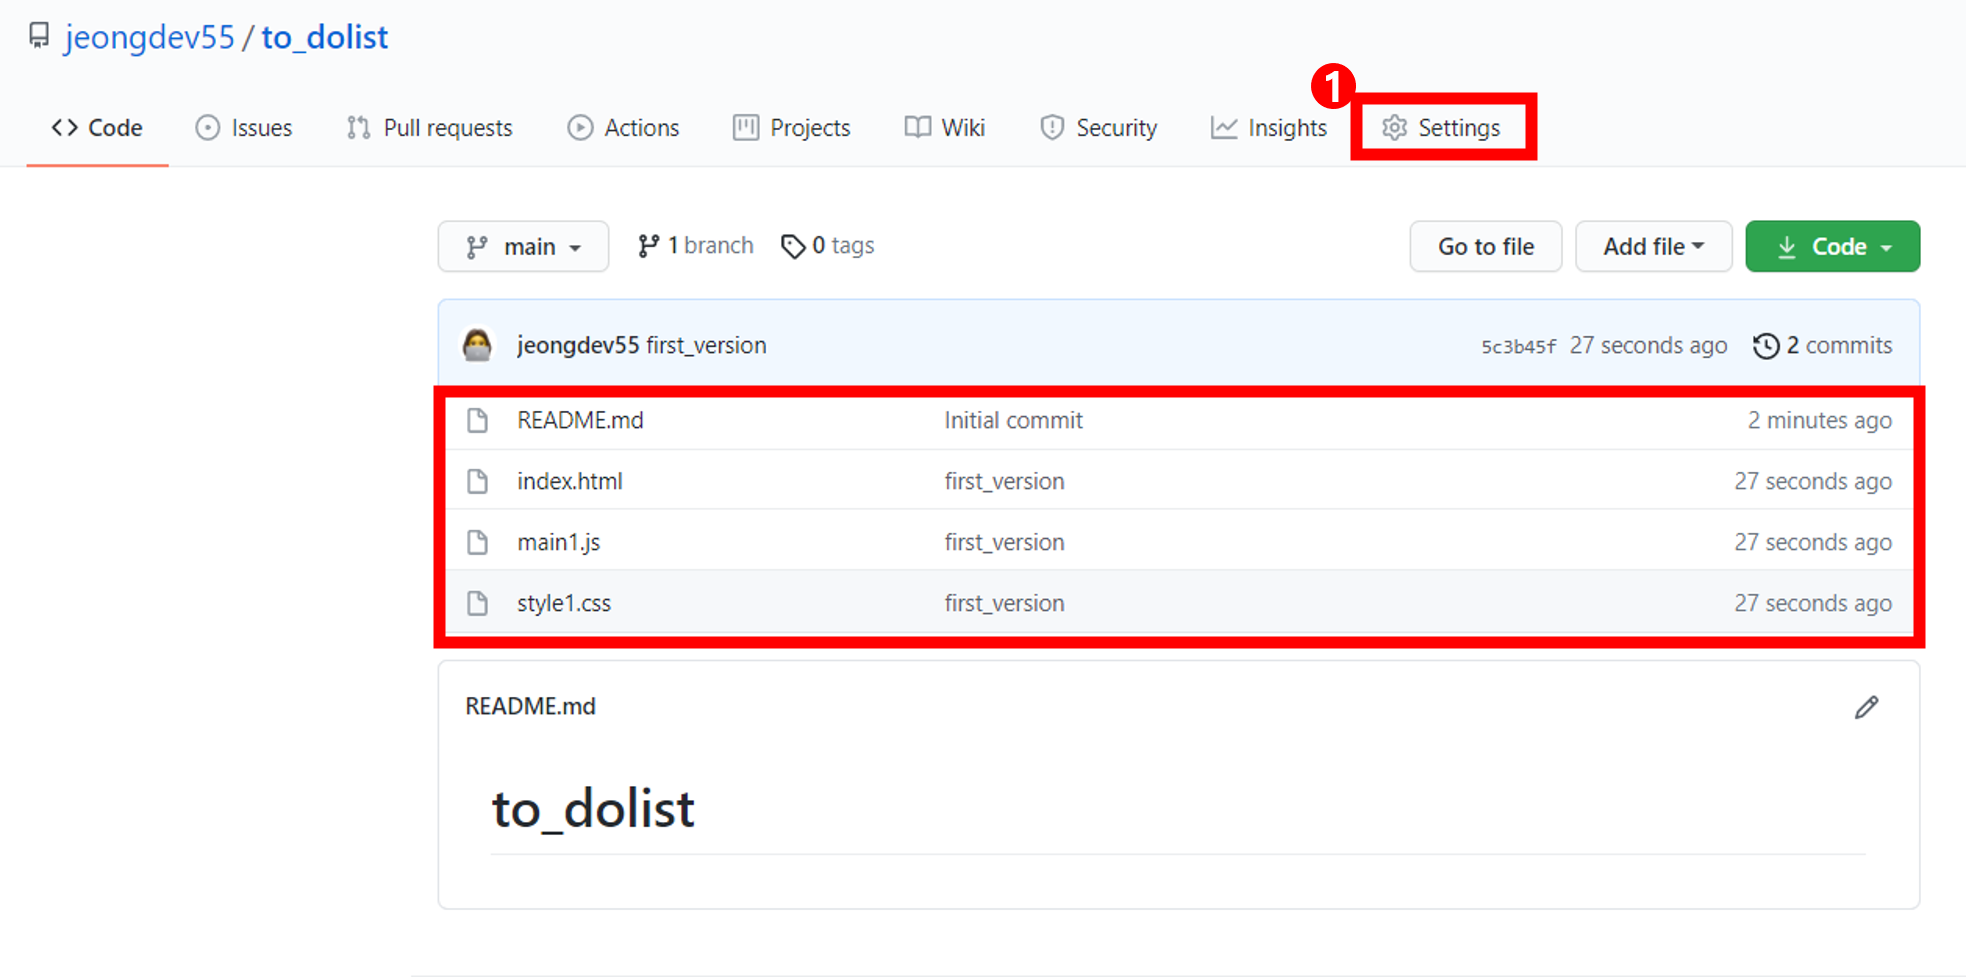Click the jeongdev55 avatar thumbnail
The height and width of the screenshot is (977, 1966).
478,345
